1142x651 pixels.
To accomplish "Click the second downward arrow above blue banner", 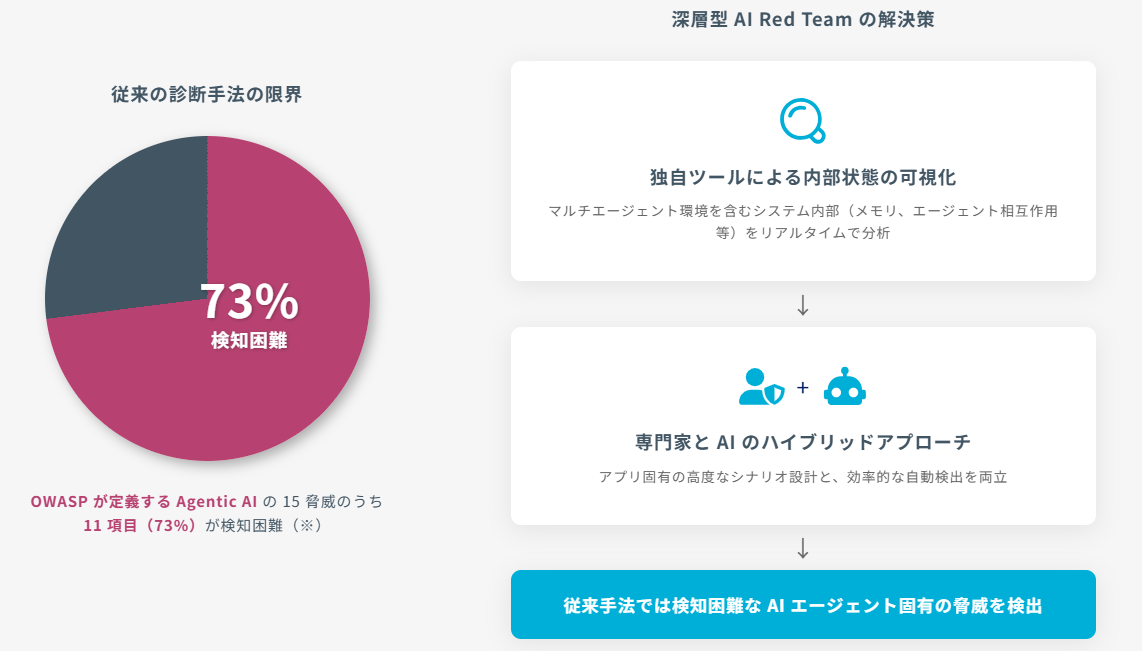I will (x=802, y=548).
